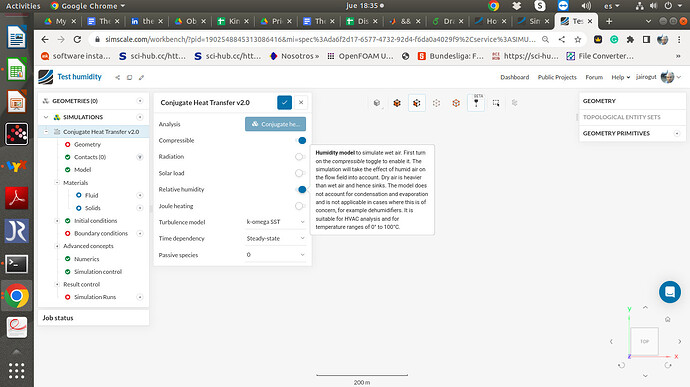Click the edit pencil icon beside project title

click(x=141, y=77)
